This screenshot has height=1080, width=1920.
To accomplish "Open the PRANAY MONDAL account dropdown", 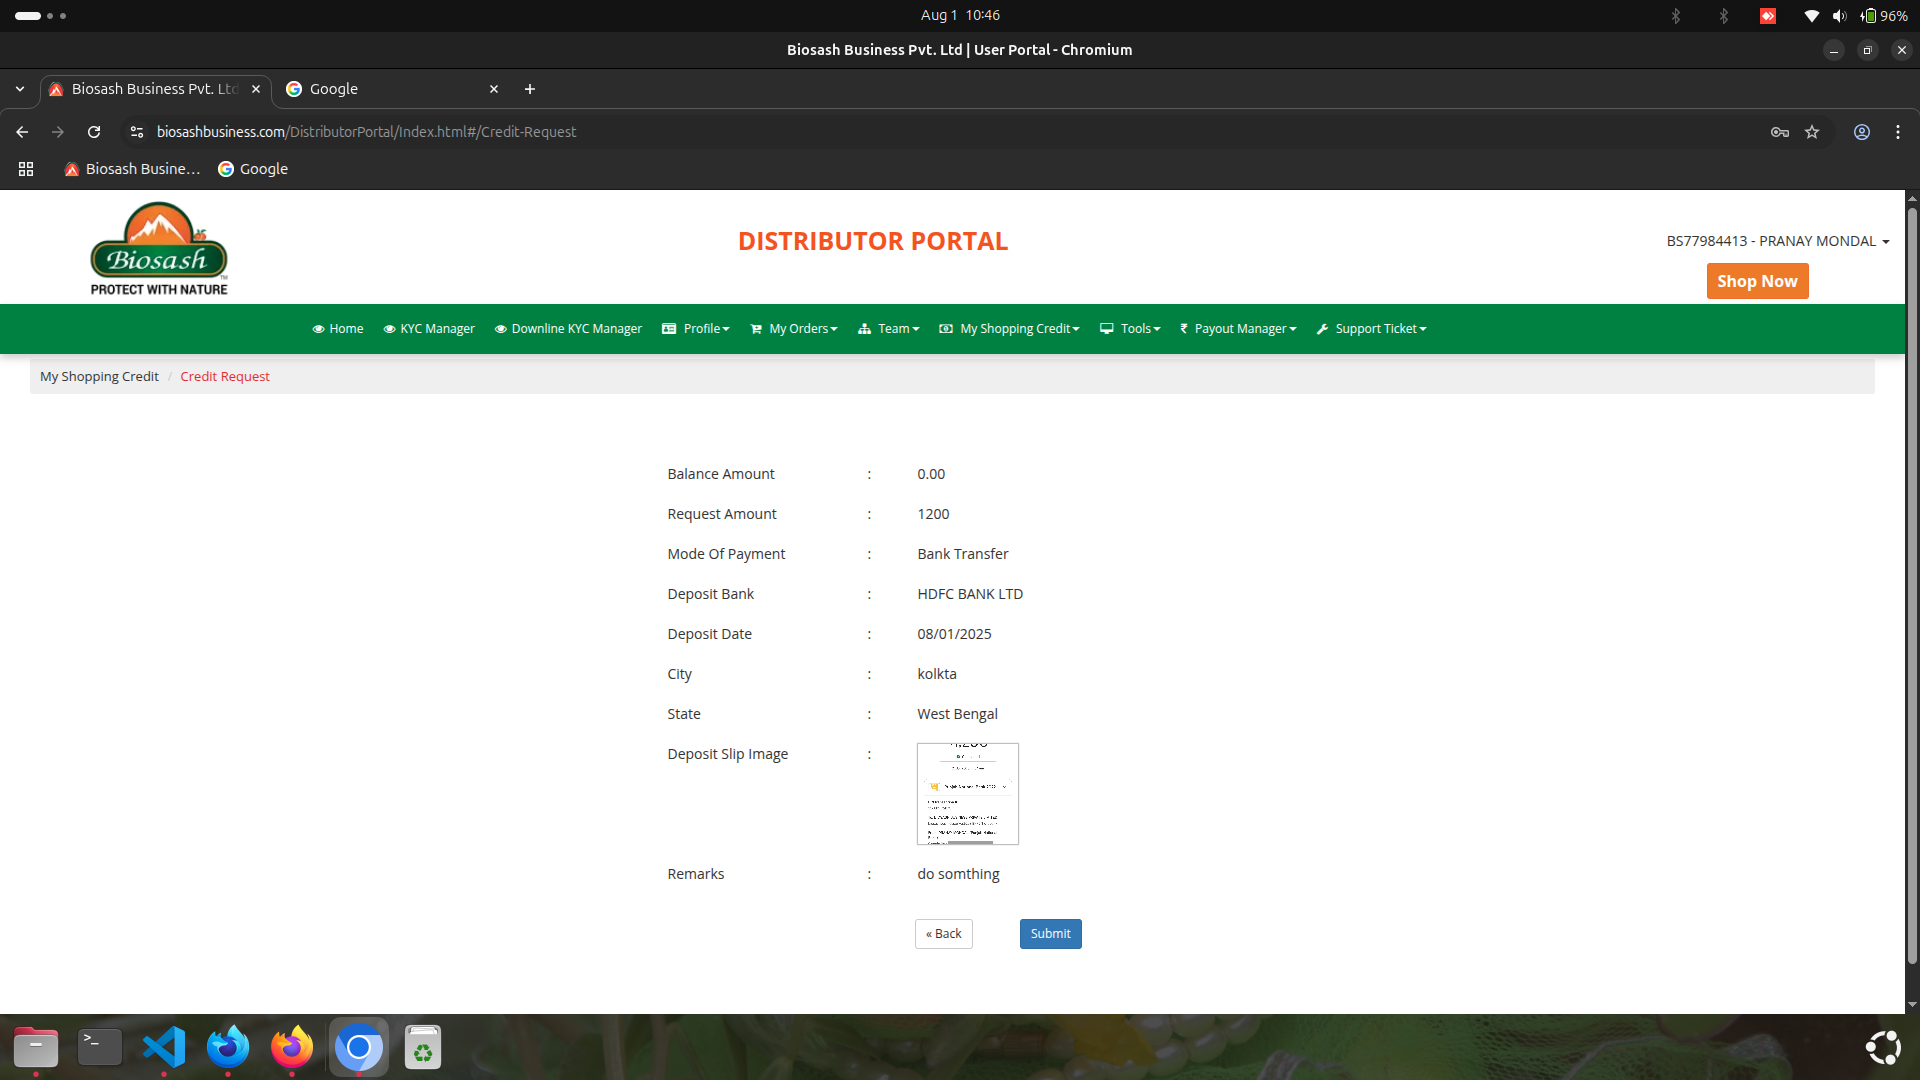I will (x=1777, y=241).
